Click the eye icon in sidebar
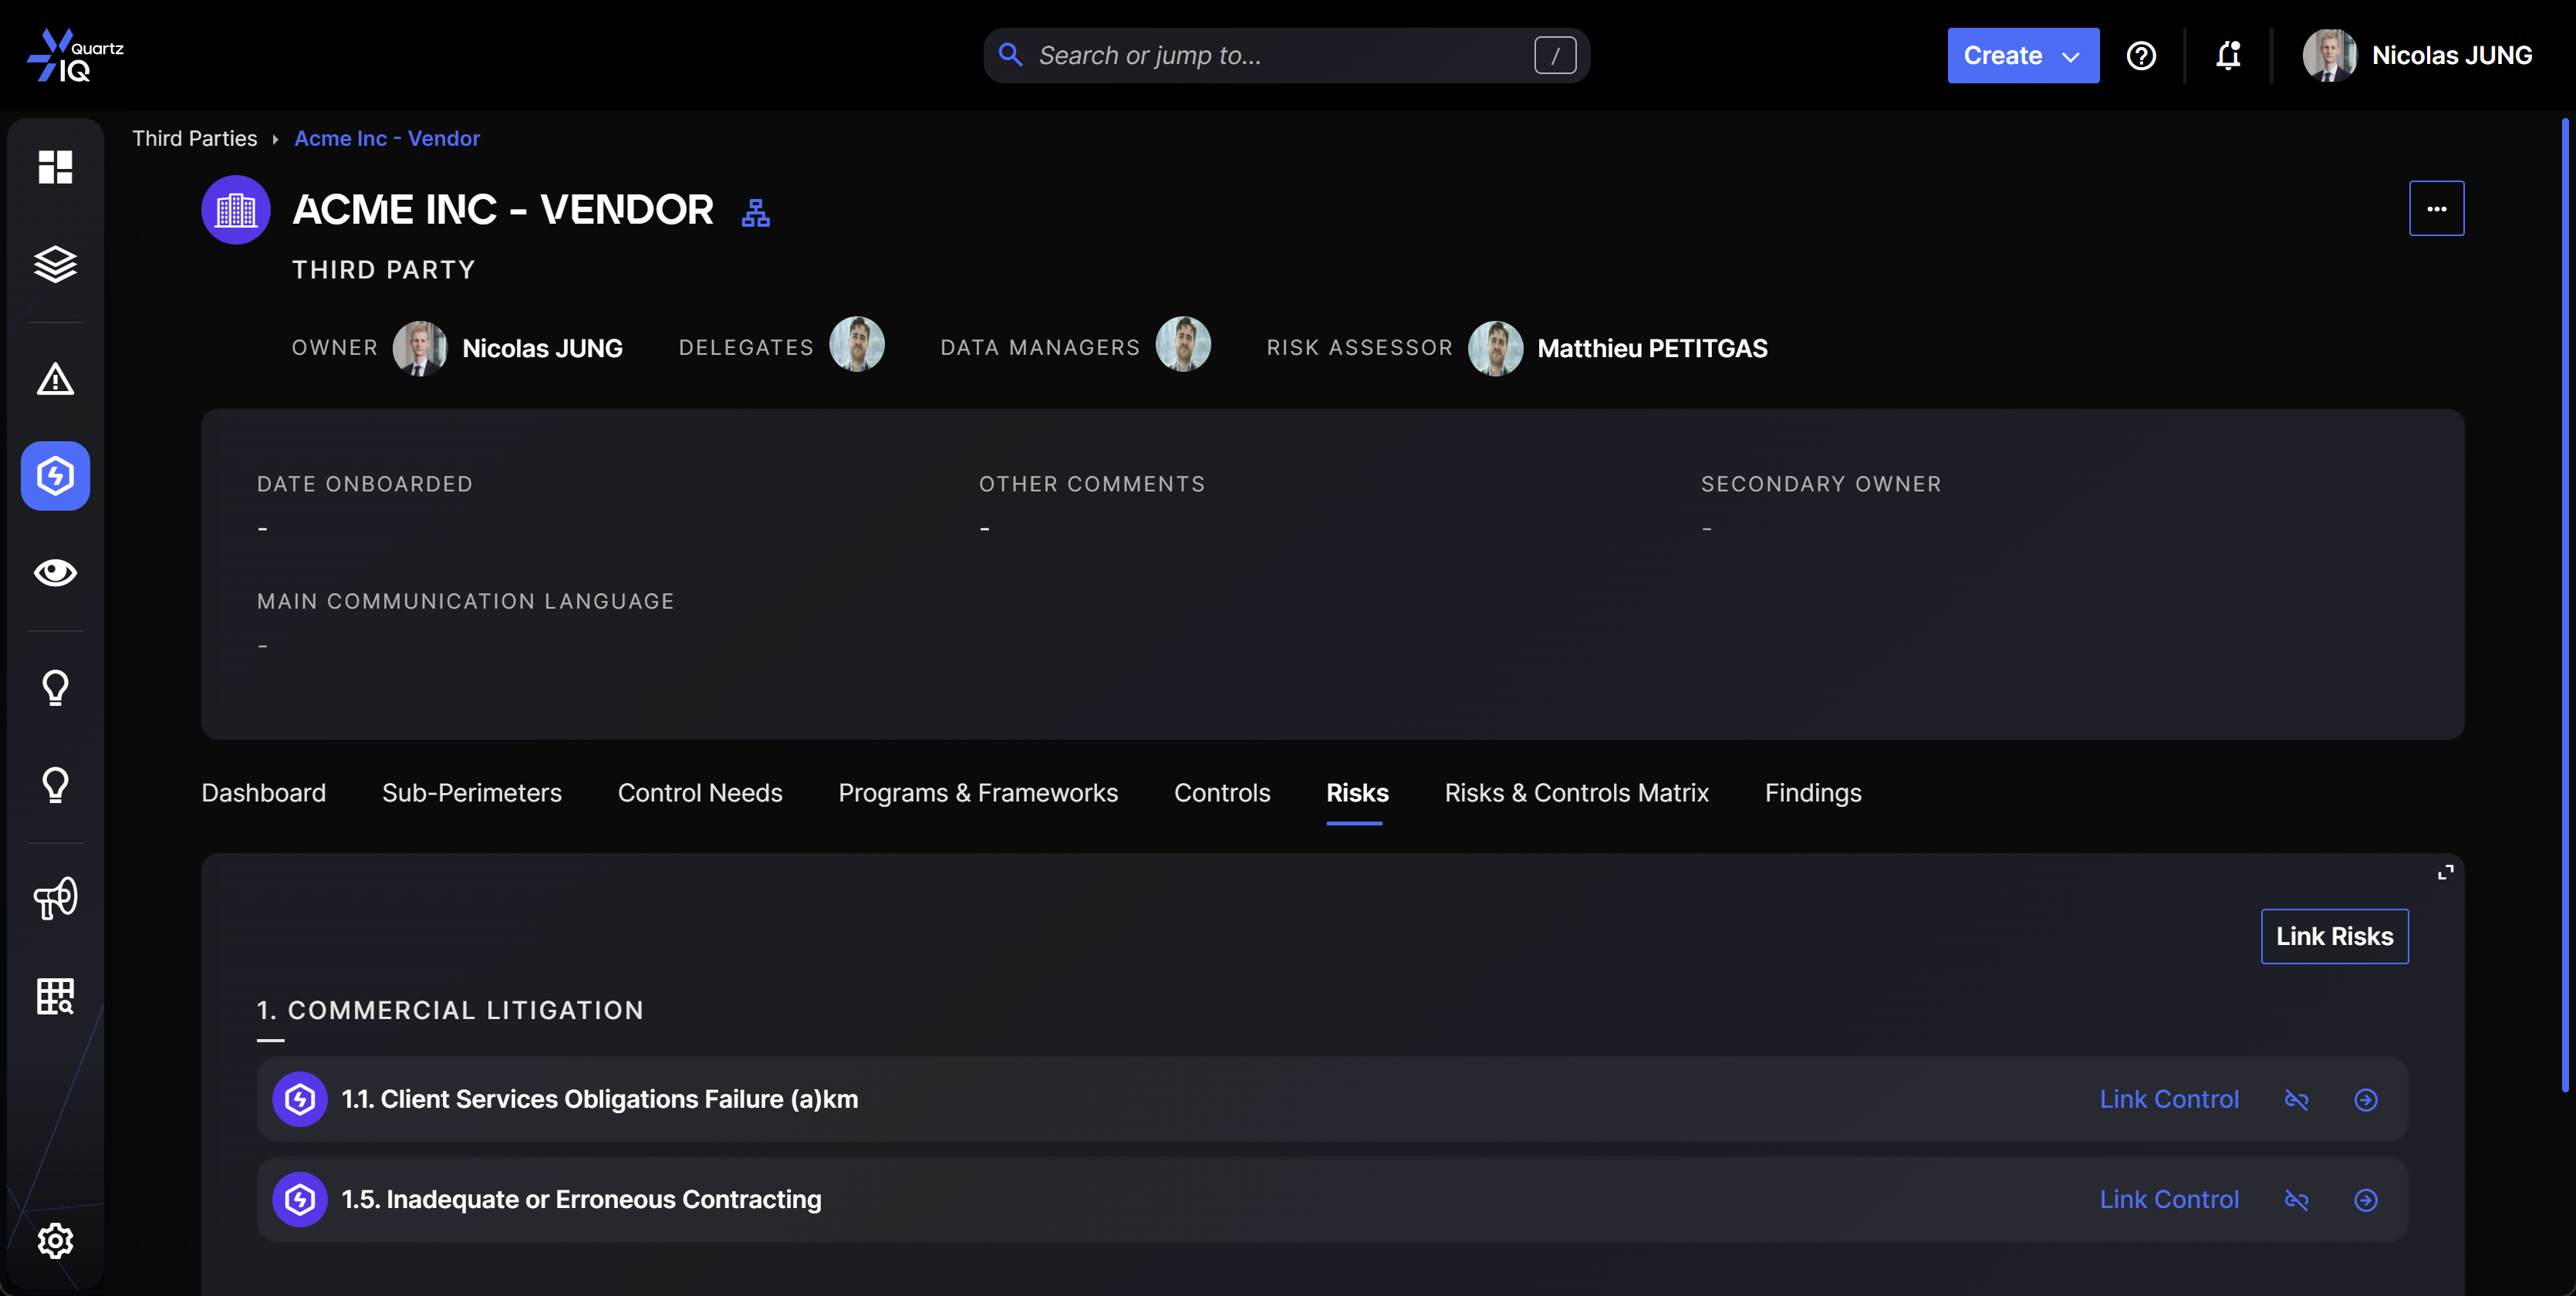The width and height of the screenshot is (2576, 1296). tap(55, 572)
